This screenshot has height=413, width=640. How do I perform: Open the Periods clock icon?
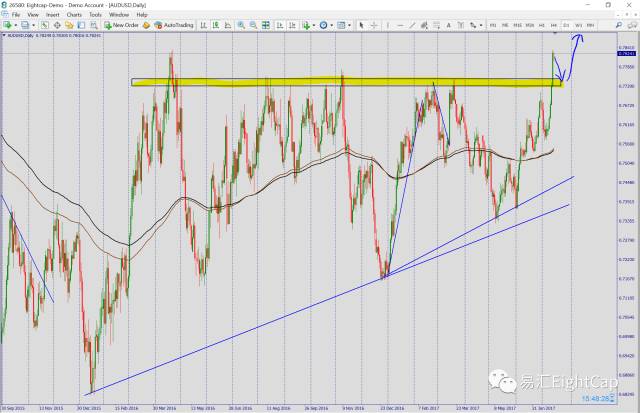tap(324, 25)
